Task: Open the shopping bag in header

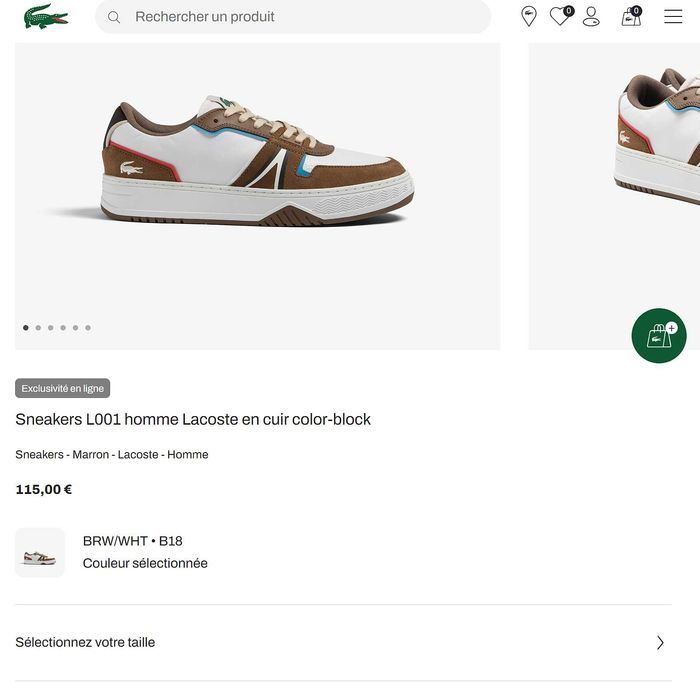Action: pos(631,16)
